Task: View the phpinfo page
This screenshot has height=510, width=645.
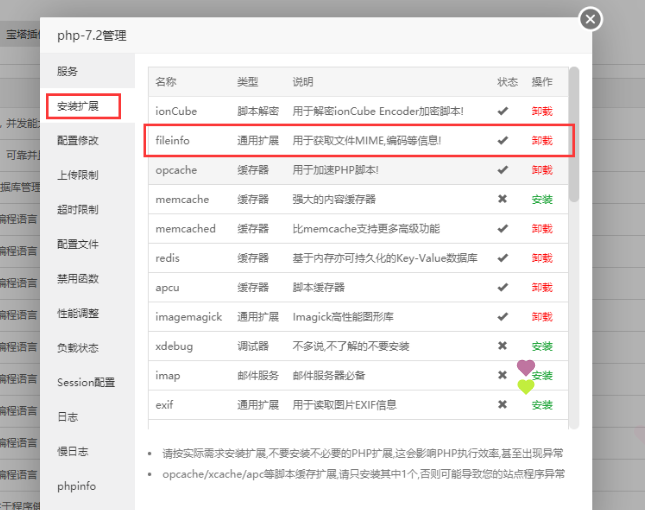Action: tap(76, 486)
